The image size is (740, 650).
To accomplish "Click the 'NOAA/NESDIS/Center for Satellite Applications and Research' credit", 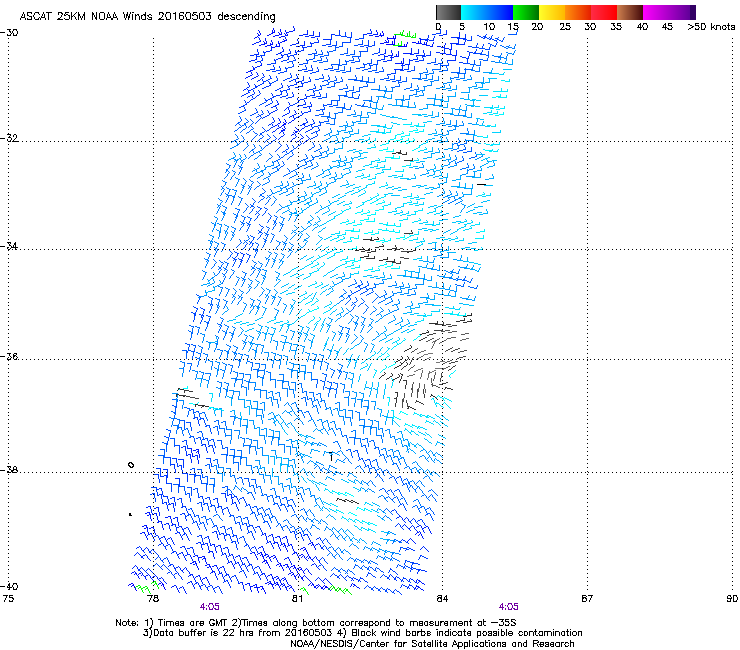I will point(432,644).
